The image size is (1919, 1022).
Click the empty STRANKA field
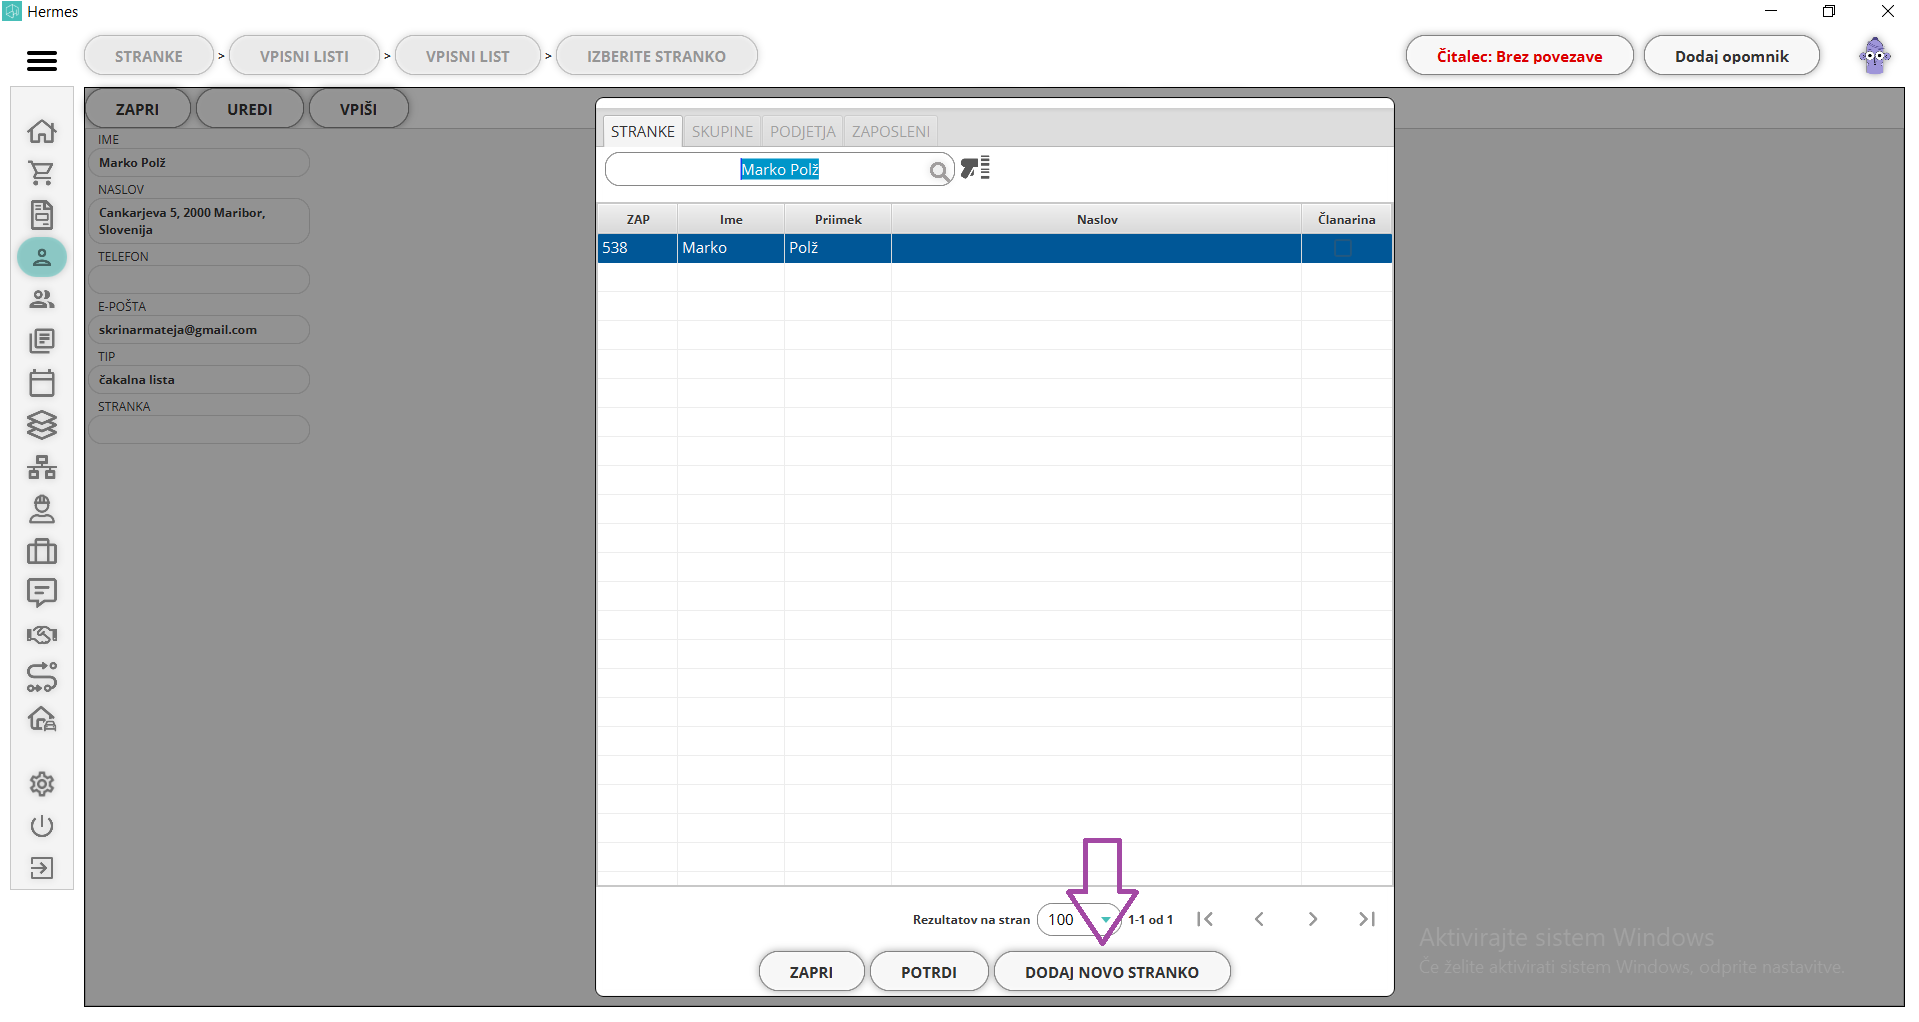pyautogui.click(x=199, y=430)
